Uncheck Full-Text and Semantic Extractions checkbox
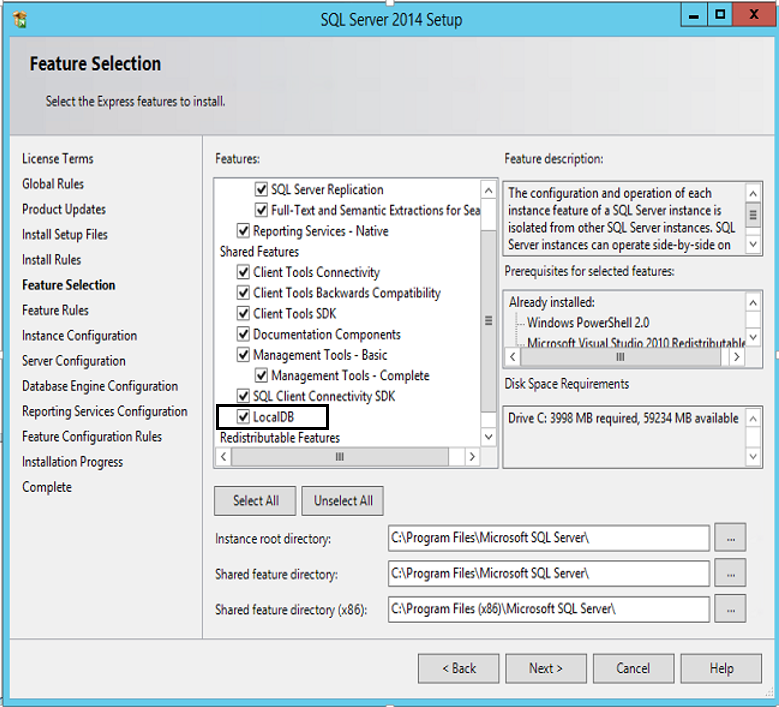779x707 pixels. click(x=261, y=210)
